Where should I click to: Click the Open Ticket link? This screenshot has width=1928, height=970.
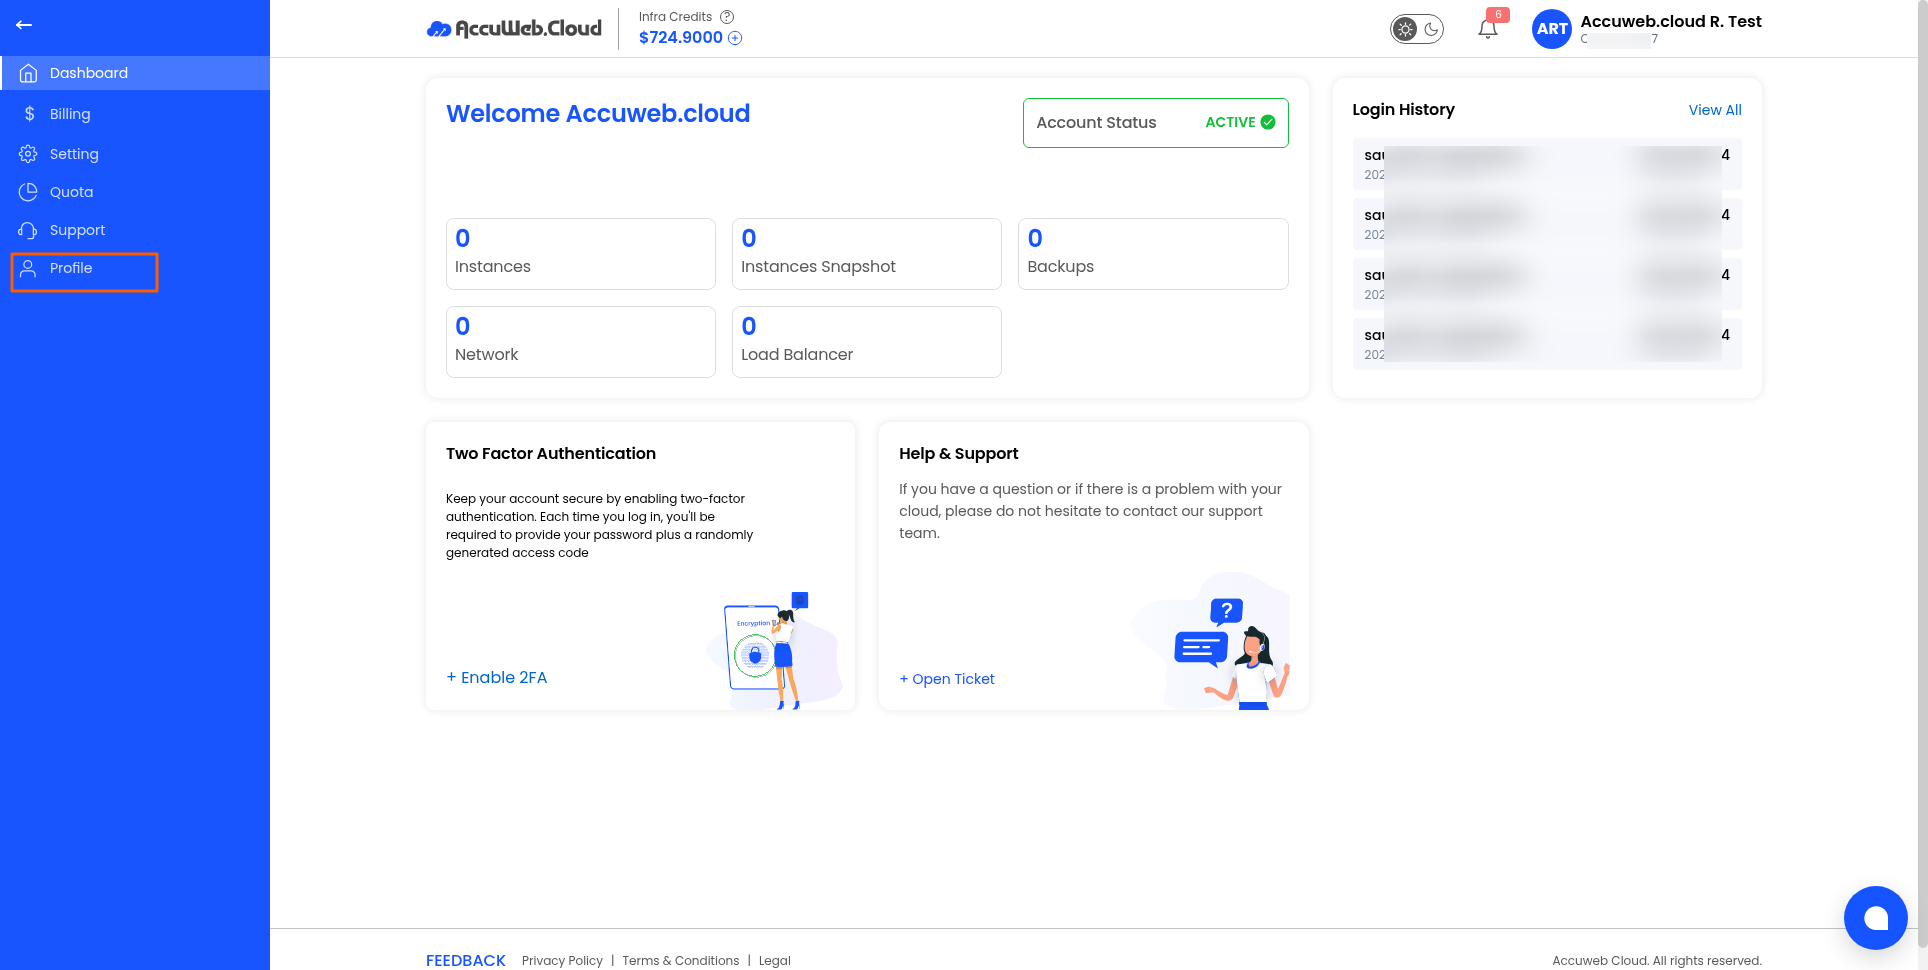tap(947, 679)
